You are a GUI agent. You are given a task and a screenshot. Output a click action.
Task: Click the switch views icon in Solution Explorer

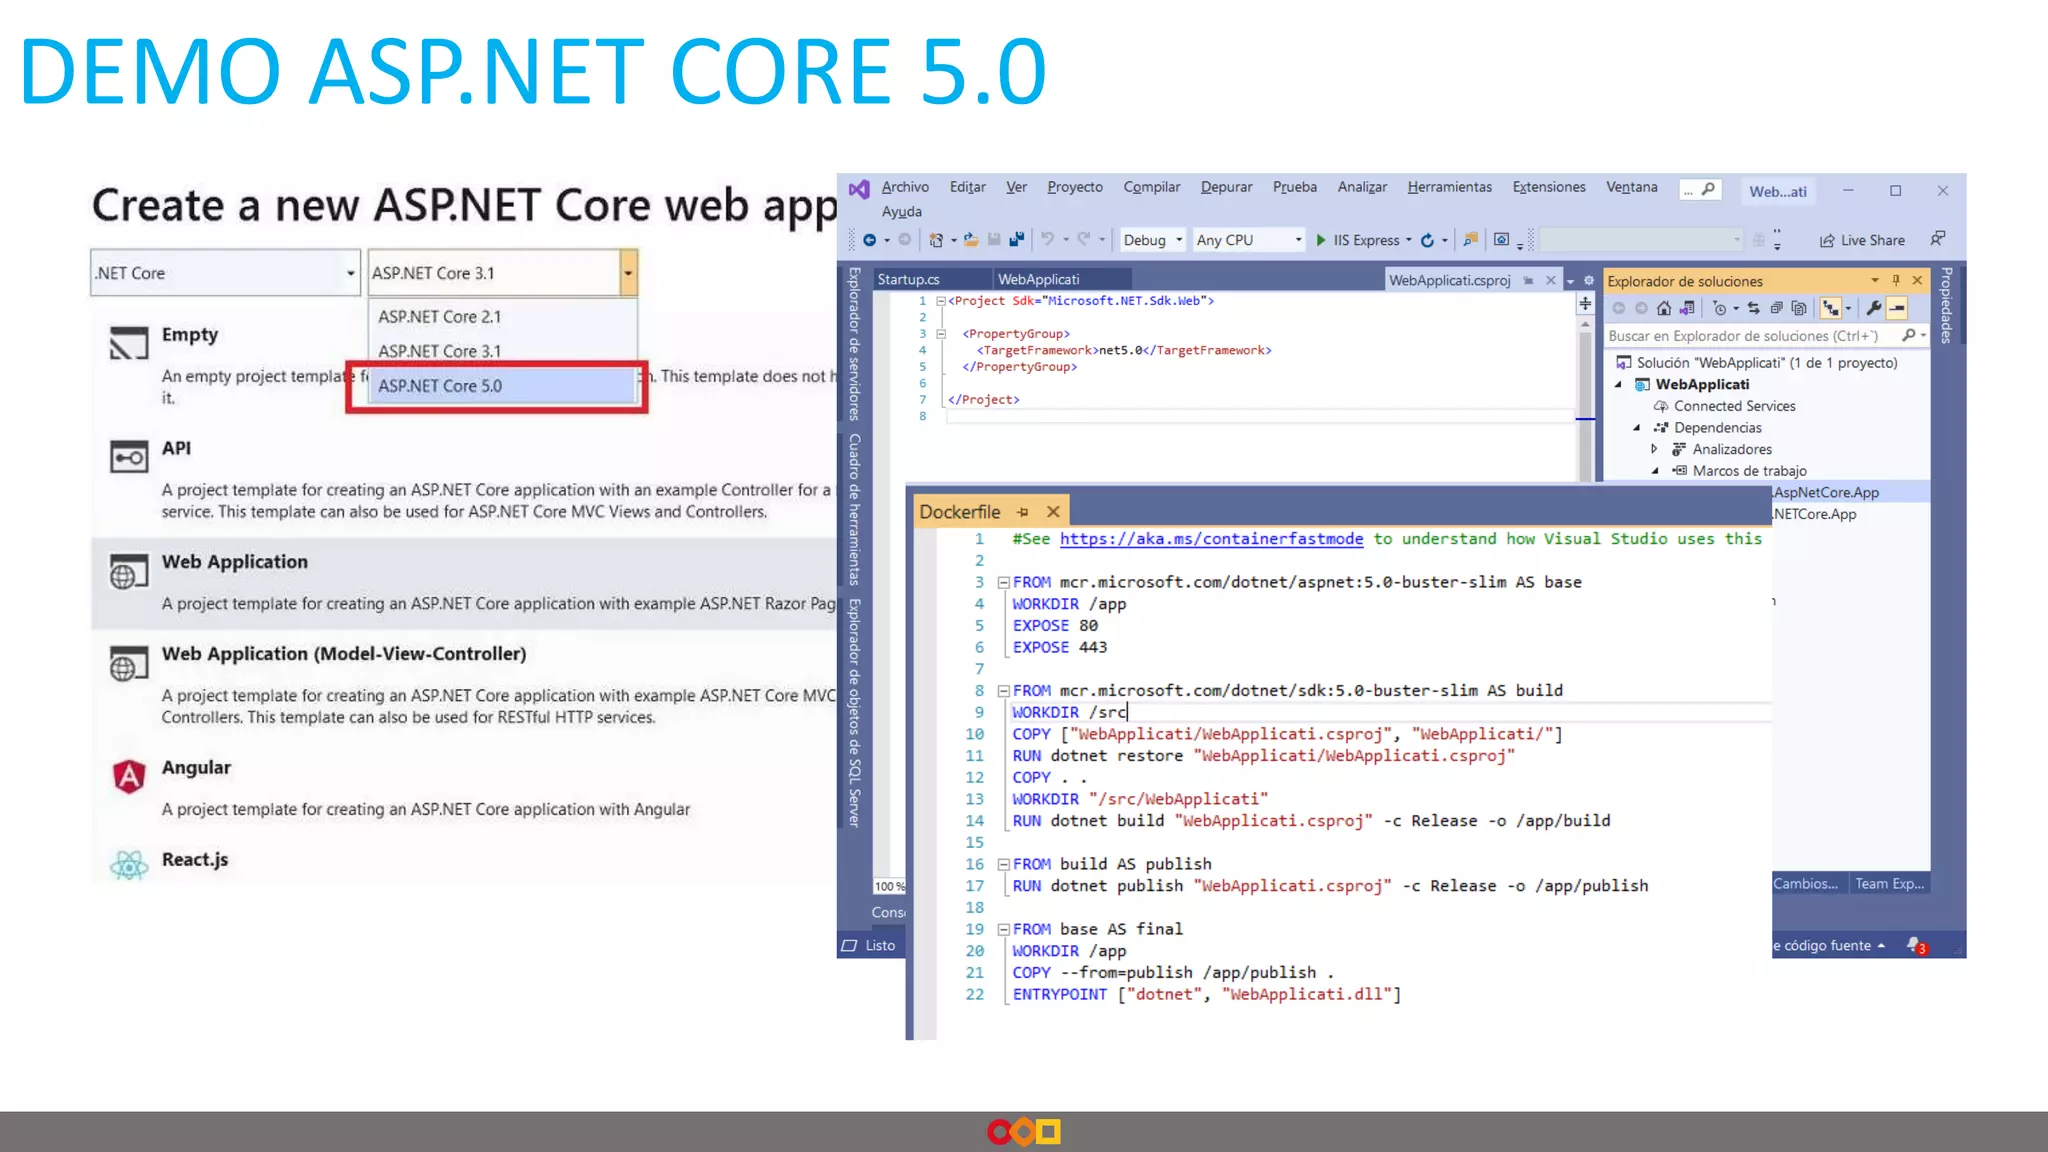pyautogui.click(x=1687, y=308)
